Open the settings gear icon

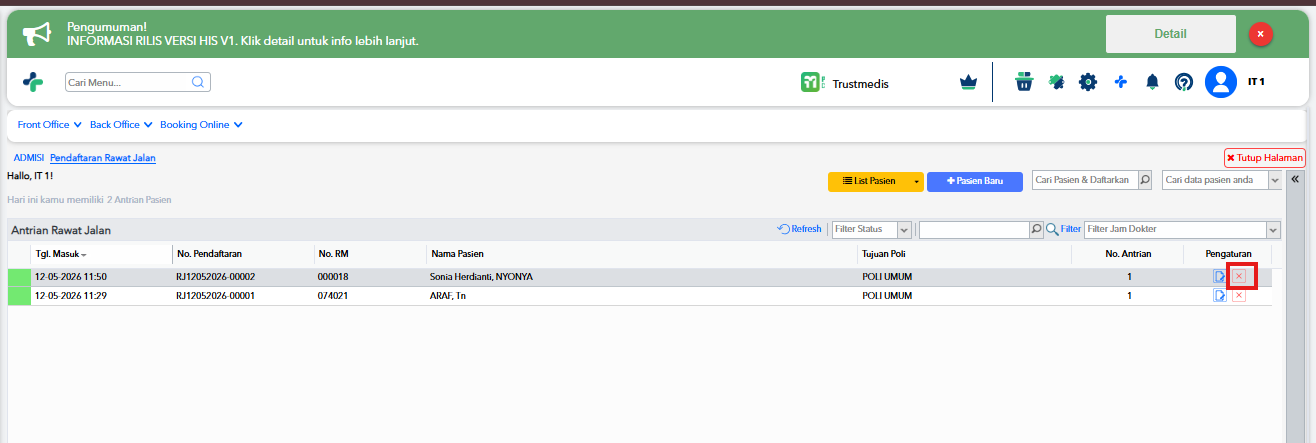pos(1088,83)
